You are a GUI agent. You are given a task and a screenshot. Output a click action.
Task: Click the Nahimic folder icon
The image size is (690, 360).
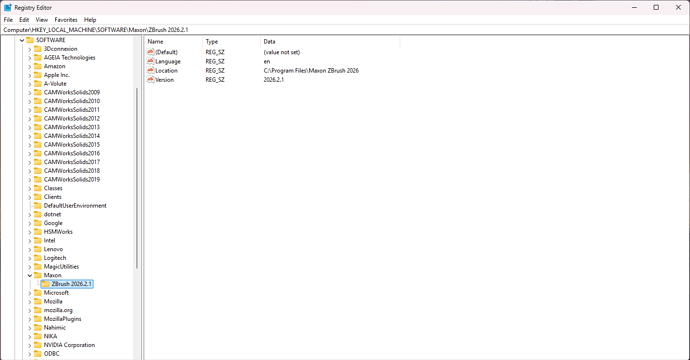(x=38, y=327)
